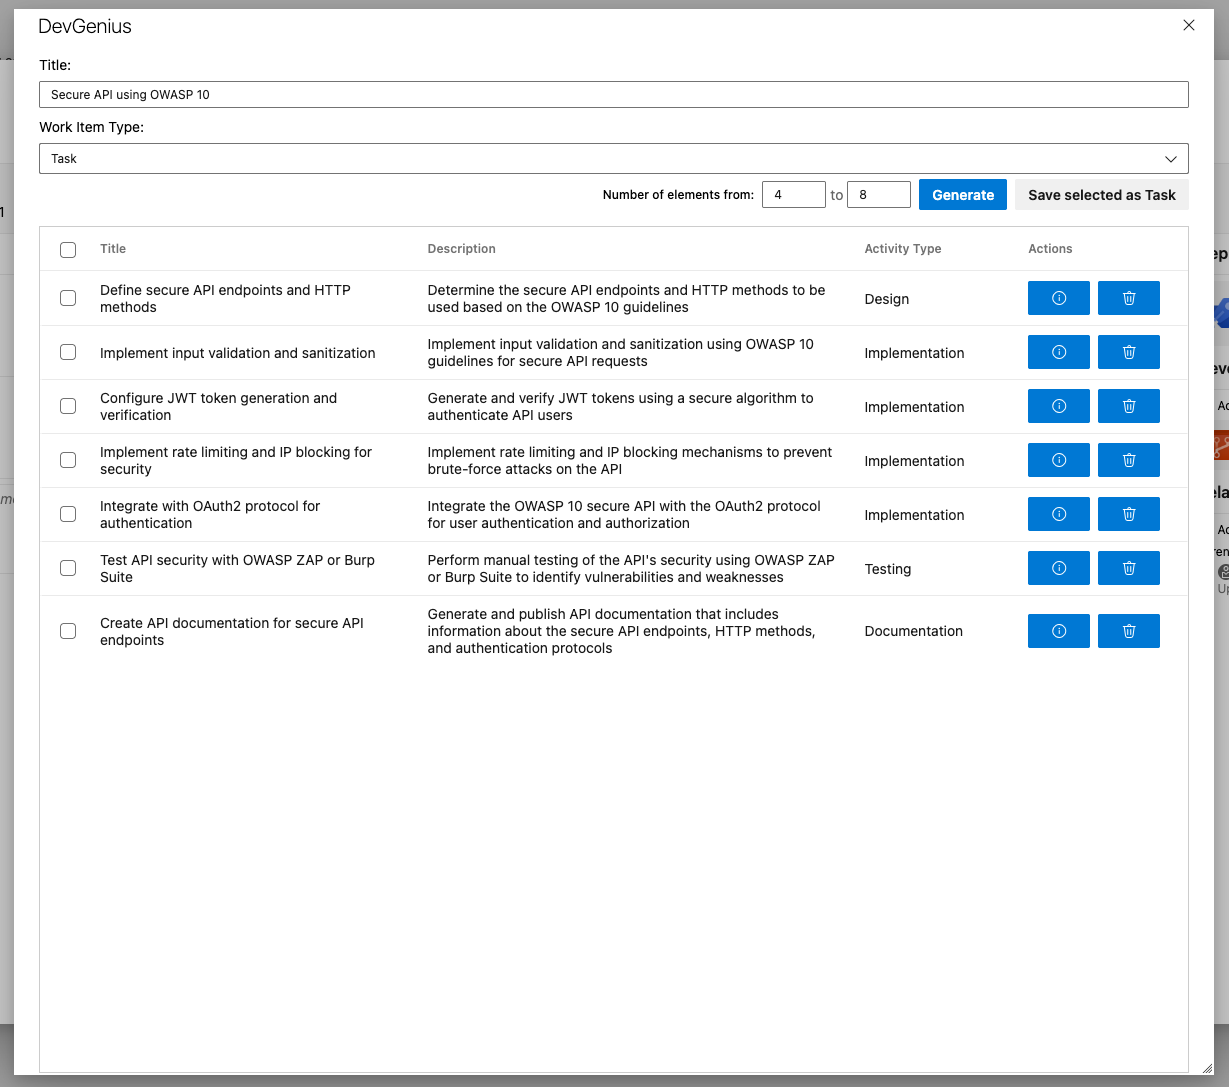Trash the Create API documentation row
Screen dimensions: 1229x1087
pos(1128,631)
